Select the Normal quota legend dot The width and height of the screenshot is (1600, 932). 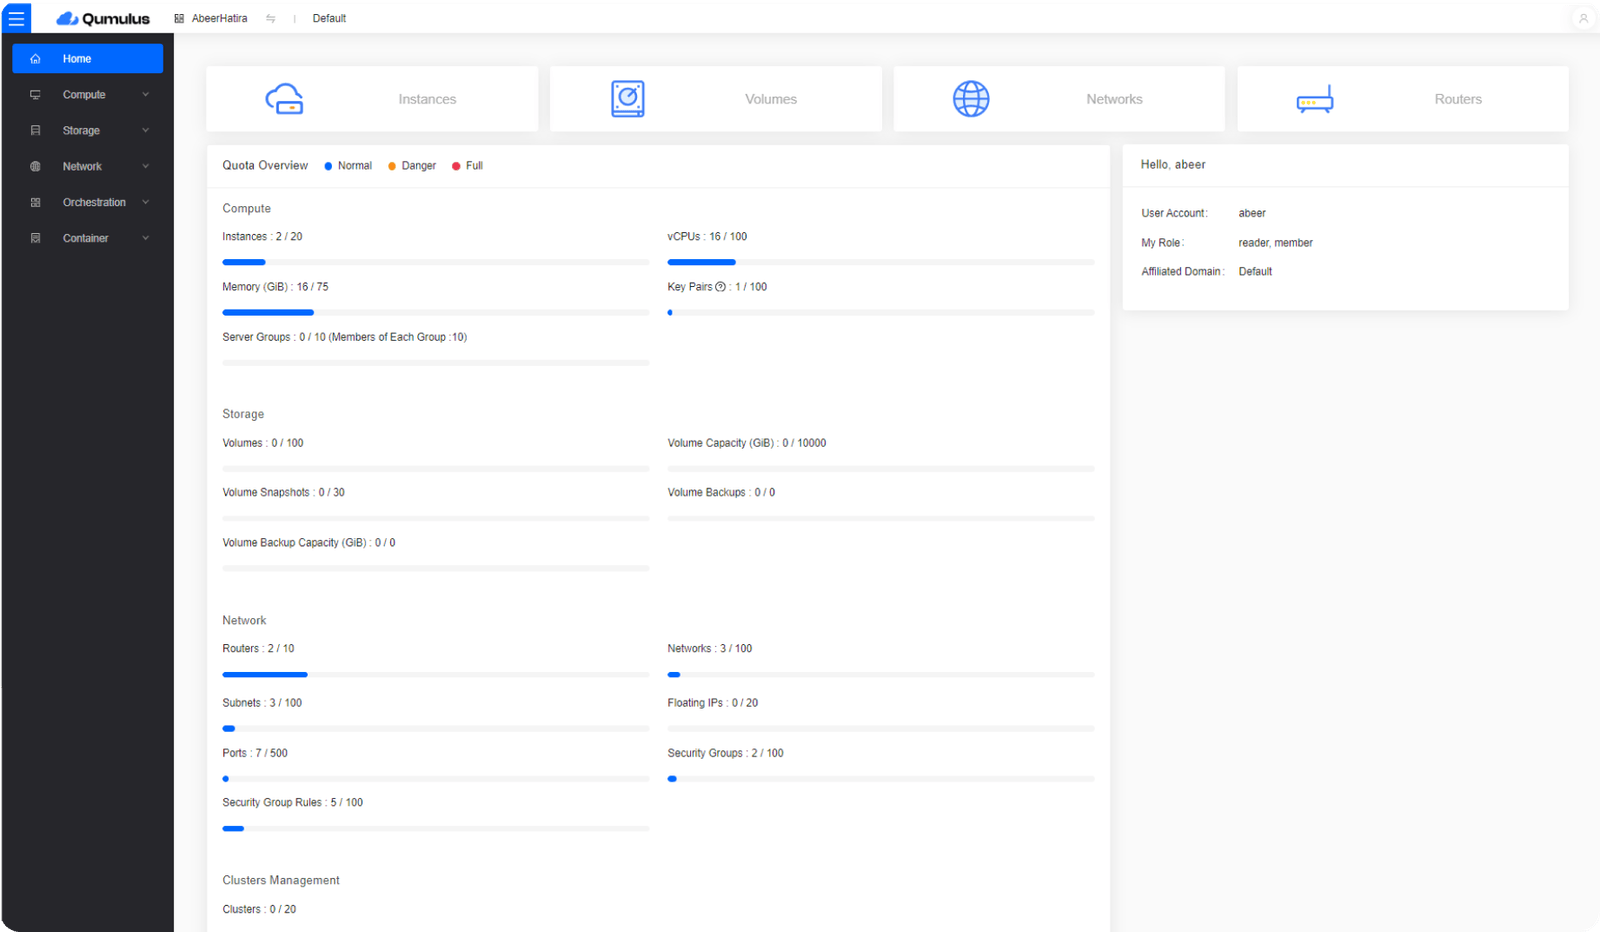click(327, 165)
